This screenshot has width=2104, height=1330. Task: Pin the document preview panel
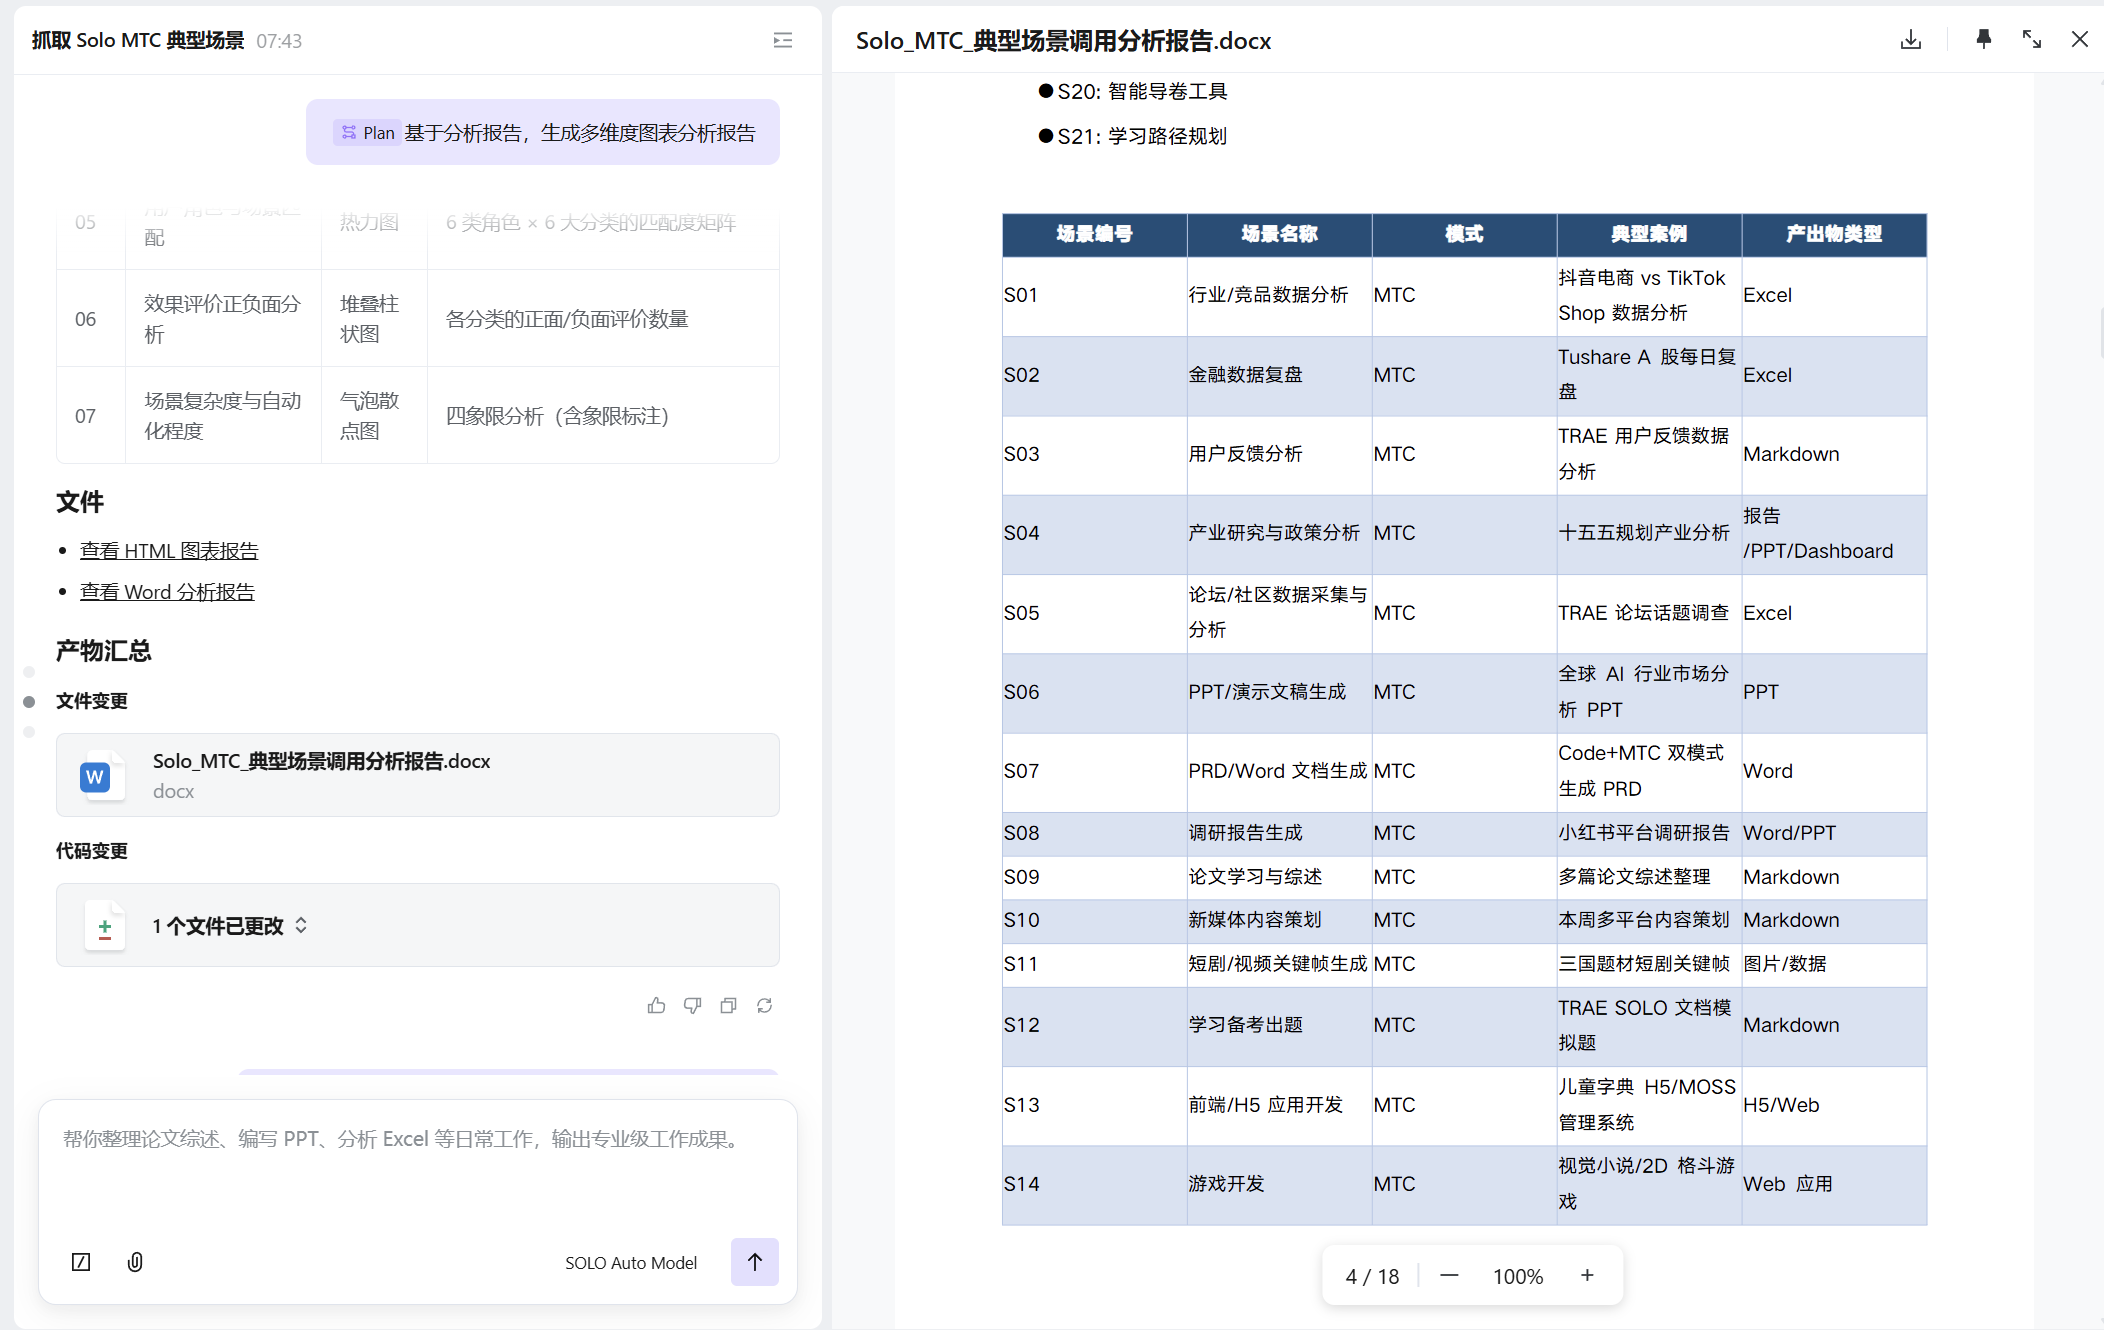coord(1983,40)
